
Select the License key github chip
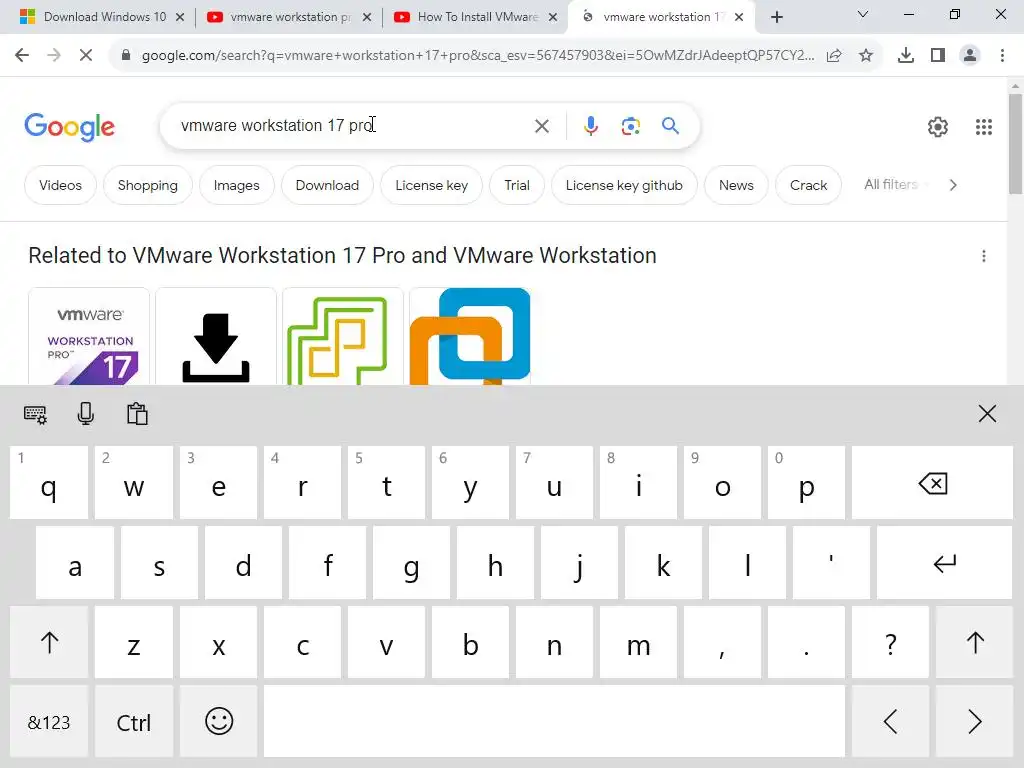tap(624, 185)
